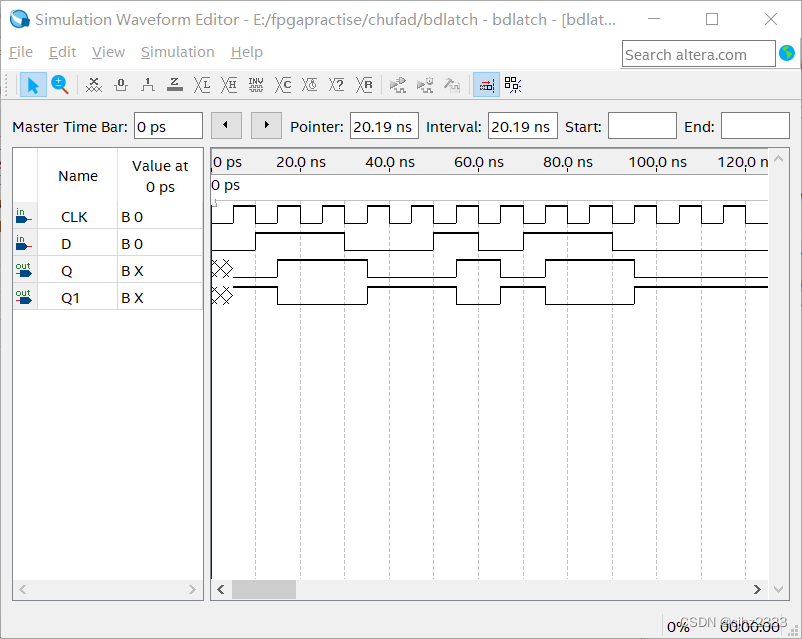Screen dimensions: 802x639
Task: Click the waveform horizontal scrollbar thumb
Action: pos(264,589)
